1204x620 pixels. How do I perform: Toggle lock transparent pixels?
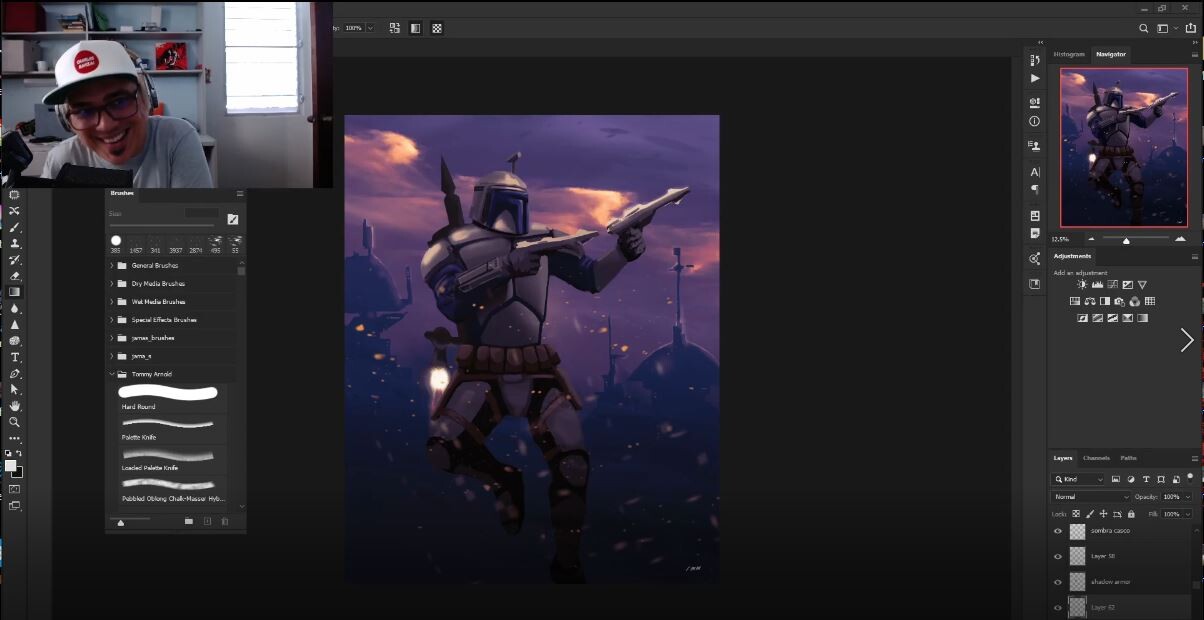(x=1076, y=513)
